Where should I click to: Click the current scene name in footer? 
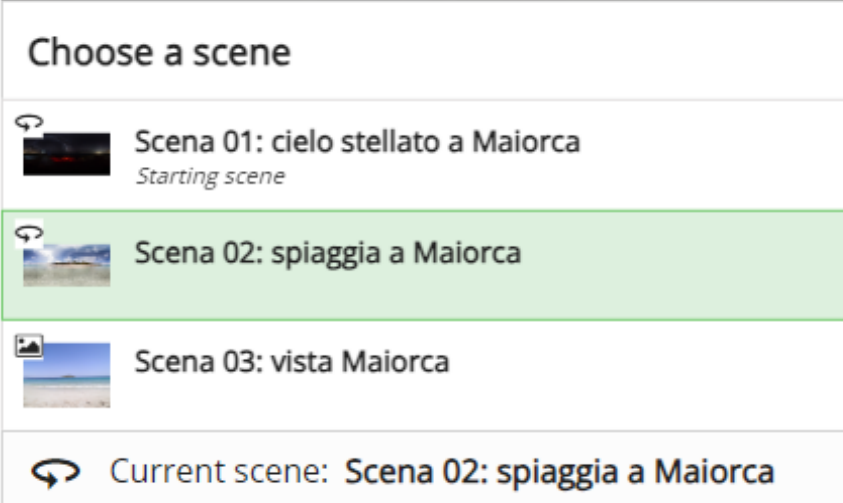559,472
